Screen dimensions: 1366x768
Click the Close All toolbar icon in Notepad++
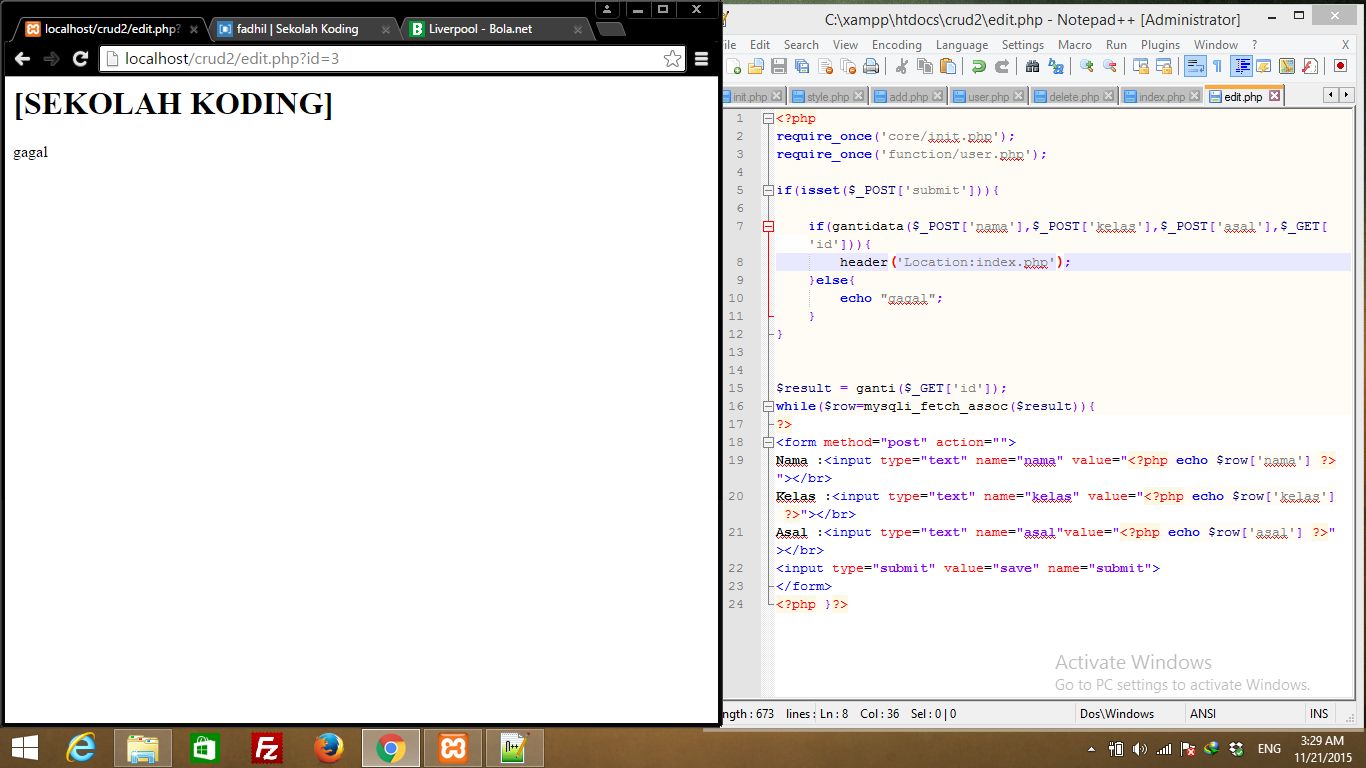(x=848, y=66)
